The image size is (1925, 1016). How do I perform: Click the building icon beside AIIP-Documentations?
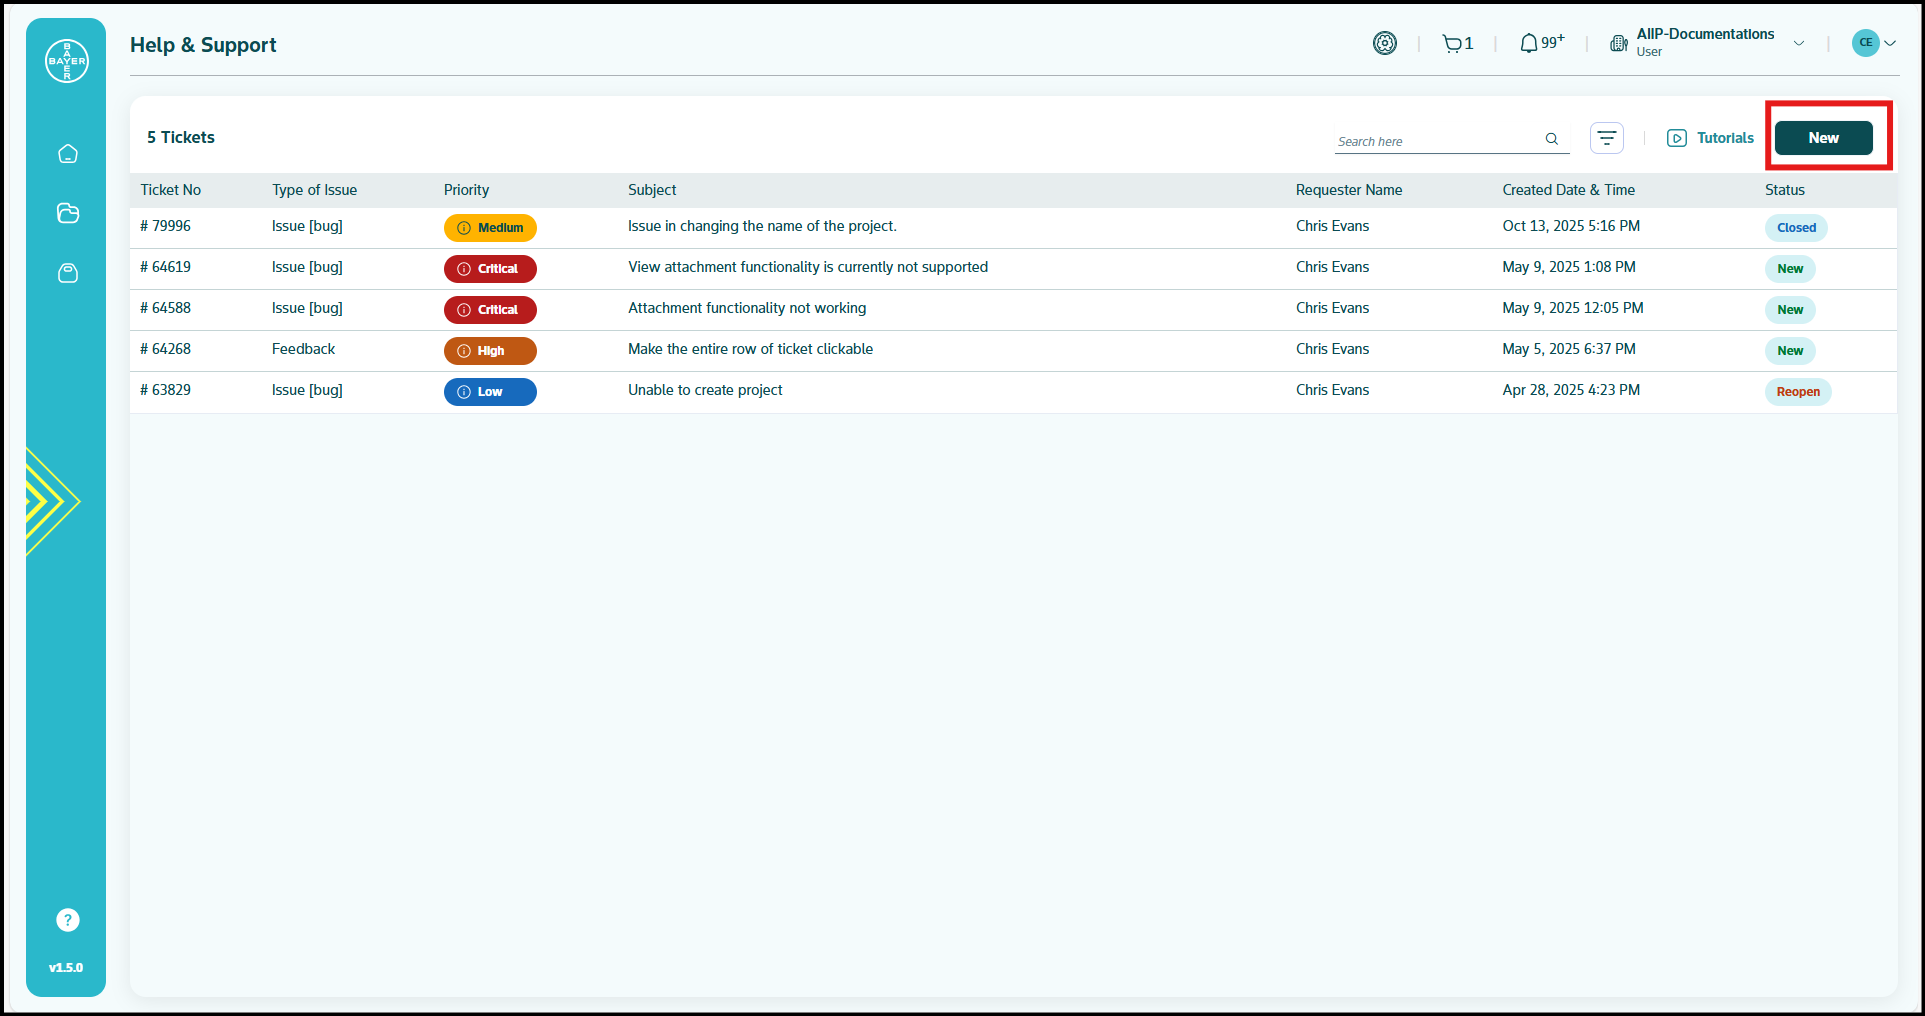point(1618,43)
